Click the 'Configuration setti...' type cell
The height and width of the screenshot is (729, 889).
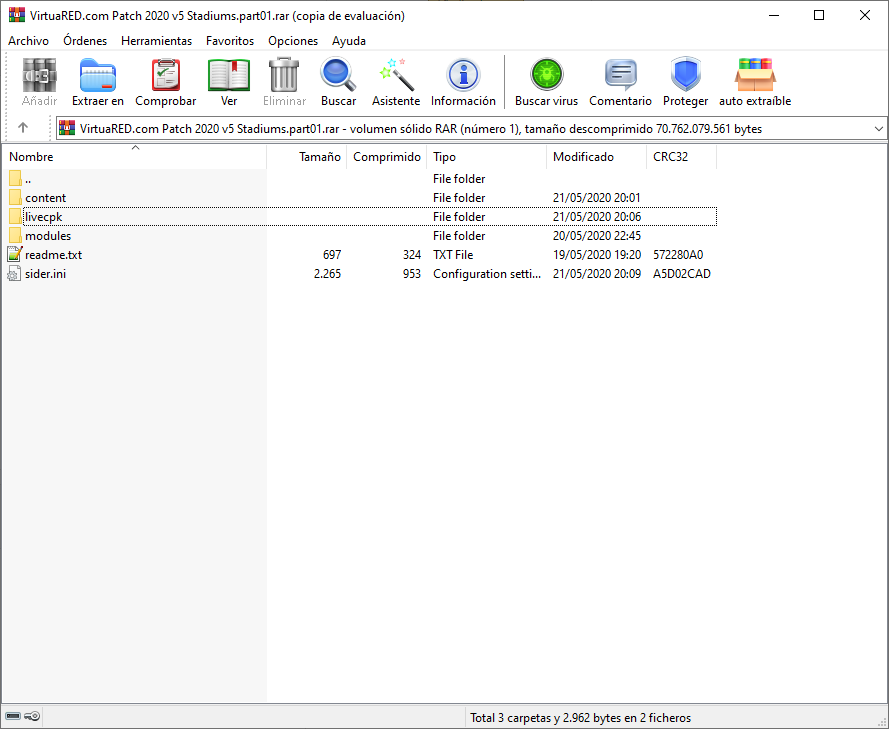486,274
